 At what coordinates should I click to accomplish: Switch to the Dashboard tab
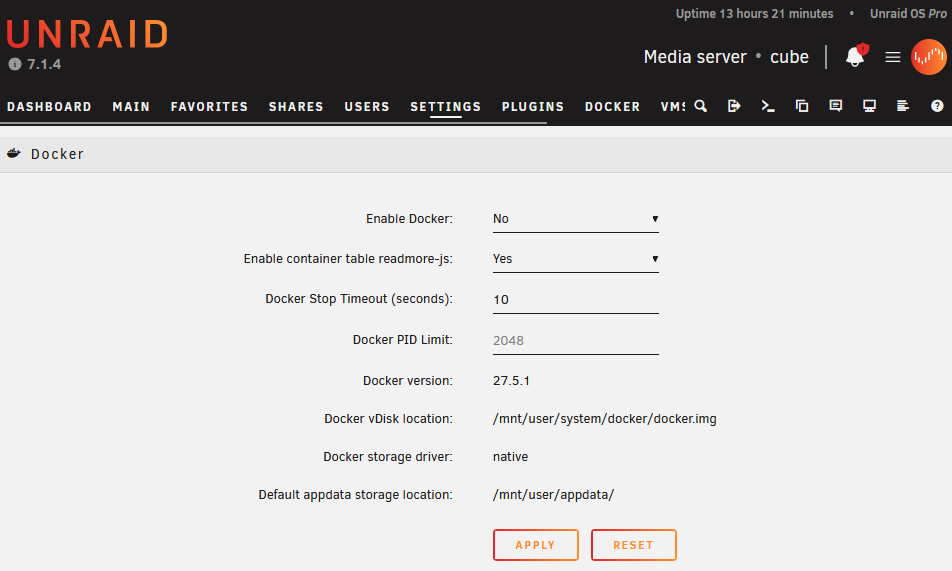[49, 107]
